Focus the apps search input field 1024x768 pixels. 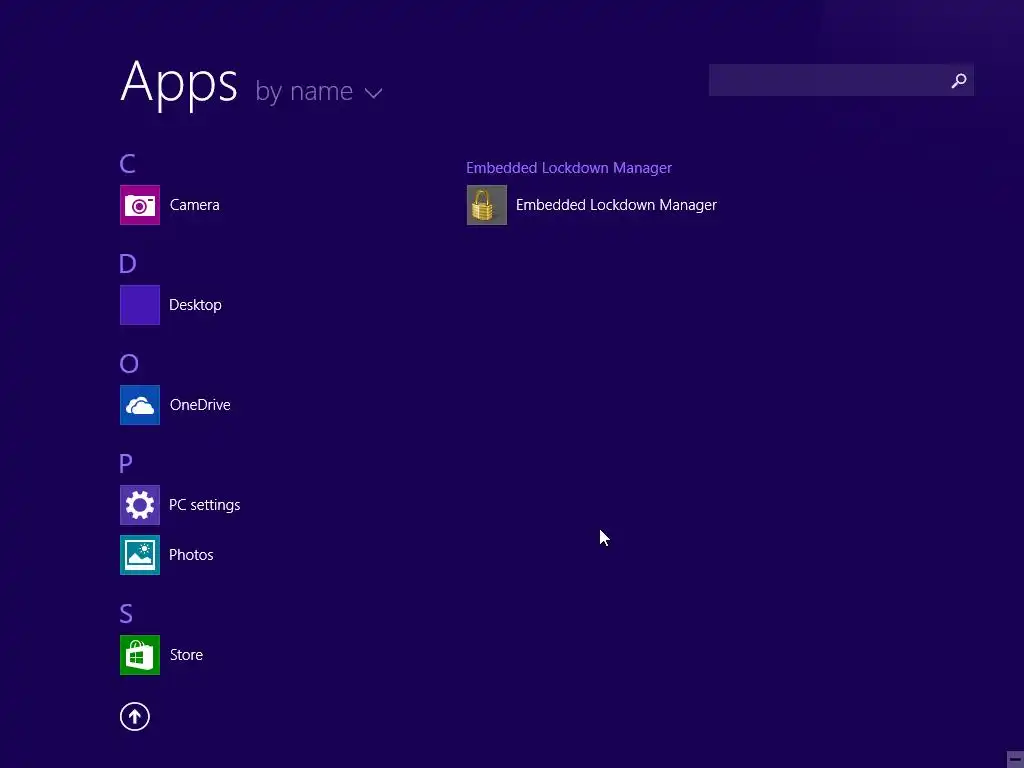pyautogui.click(x=841, y=80)
